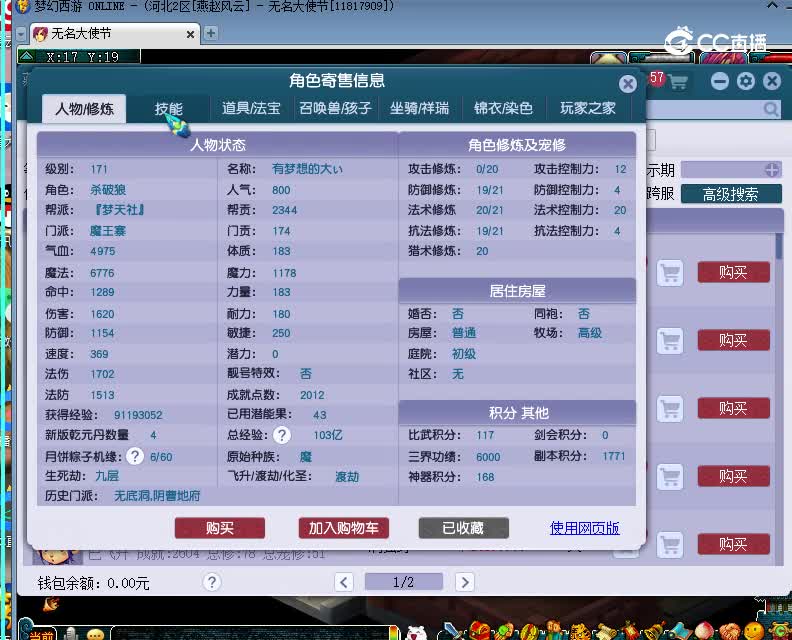Switch to the 坐骑/祥瑞 tab

tap(419, 108)
